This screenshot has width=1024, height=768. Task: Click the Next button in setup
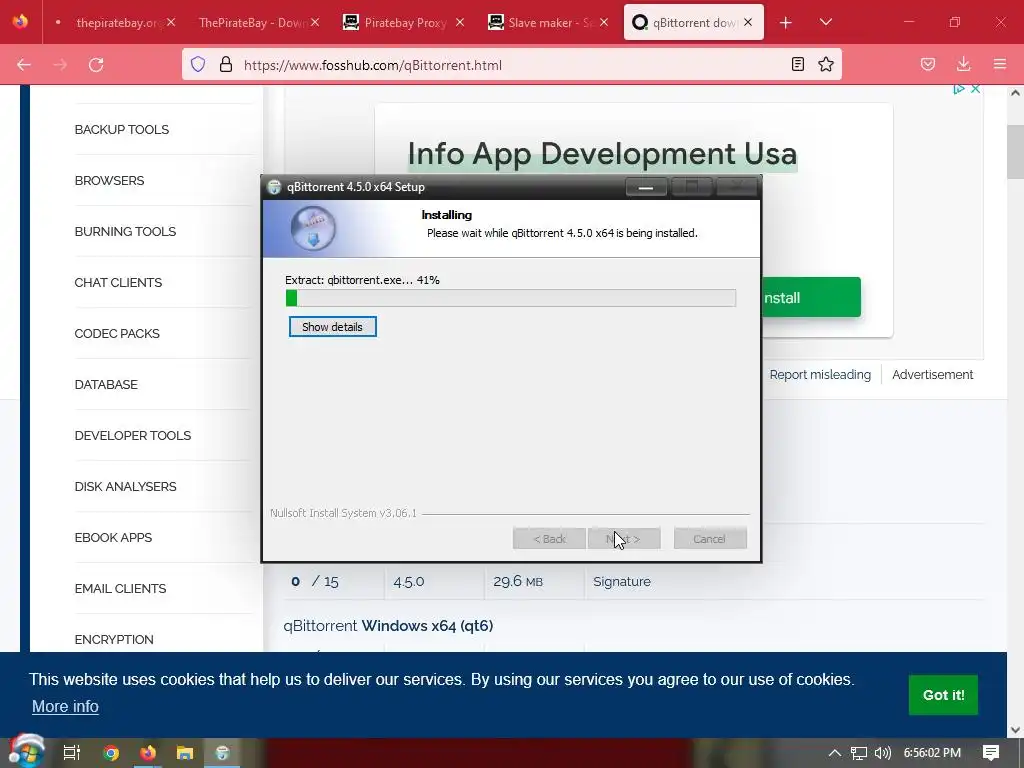[624, 539]
